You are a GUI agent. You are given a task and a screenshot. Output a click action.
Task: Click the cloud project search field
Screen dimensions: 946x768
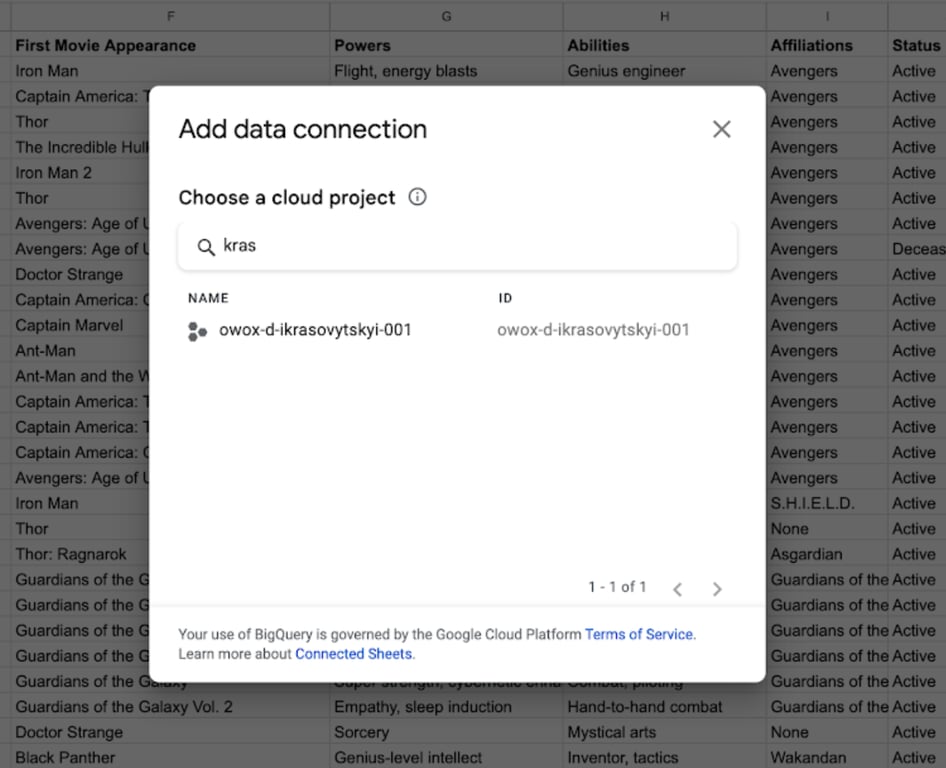click(x=457, y=246)
